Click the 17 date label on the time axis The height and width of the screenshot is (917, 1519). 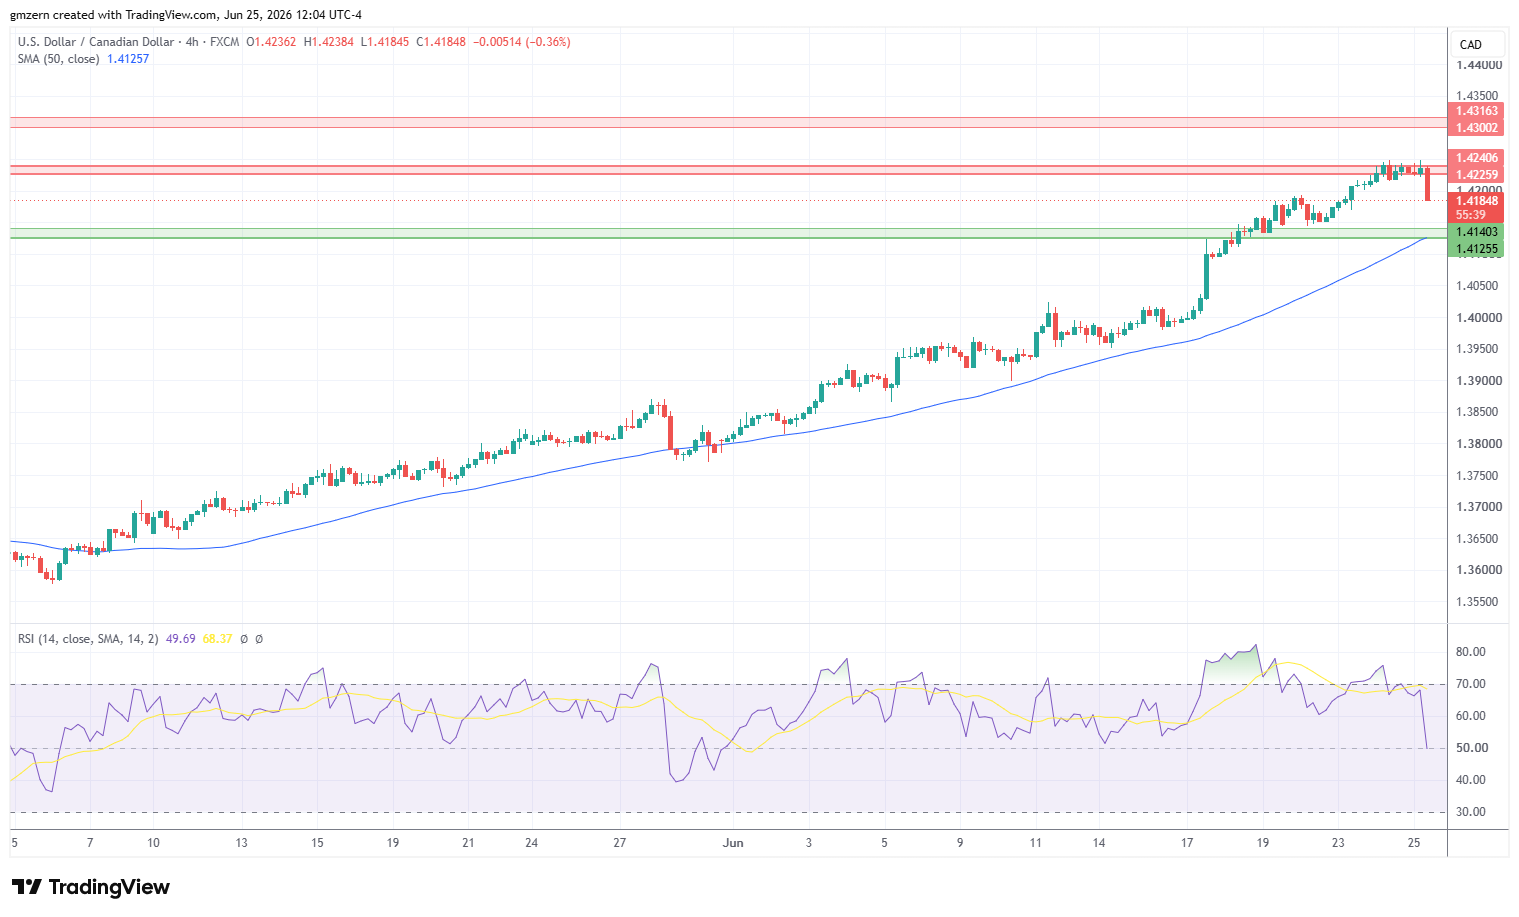pyautogui.click(x=1187, y=843)
